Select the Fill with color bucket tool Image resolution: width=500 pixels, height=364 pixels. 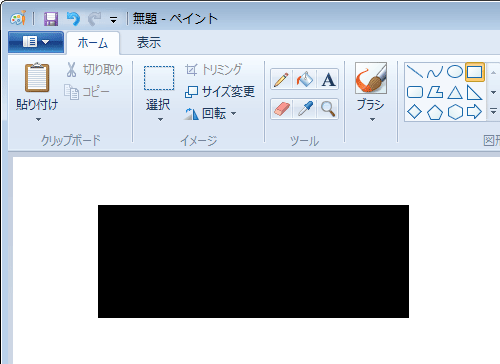(305, 79)
